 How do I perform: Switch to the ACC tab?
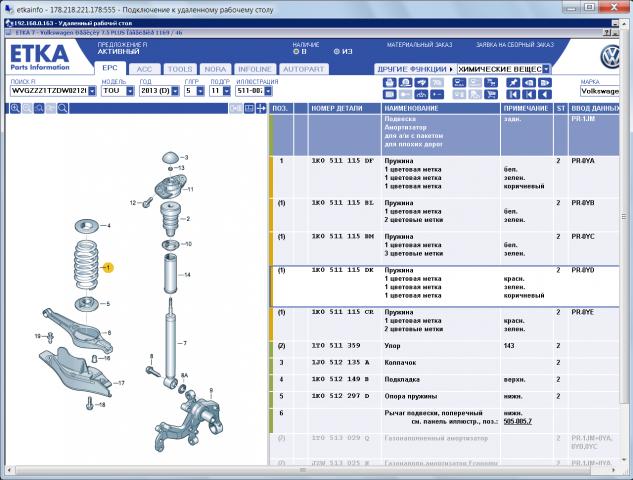coord(145,69)
